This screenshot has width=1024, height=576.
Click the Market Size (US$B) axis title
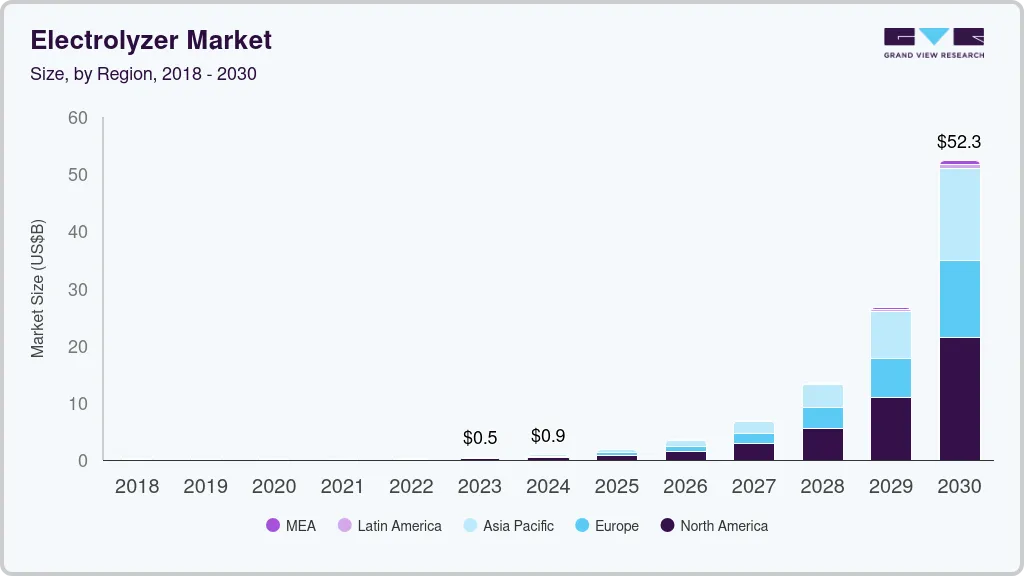(x=38, y=288)
